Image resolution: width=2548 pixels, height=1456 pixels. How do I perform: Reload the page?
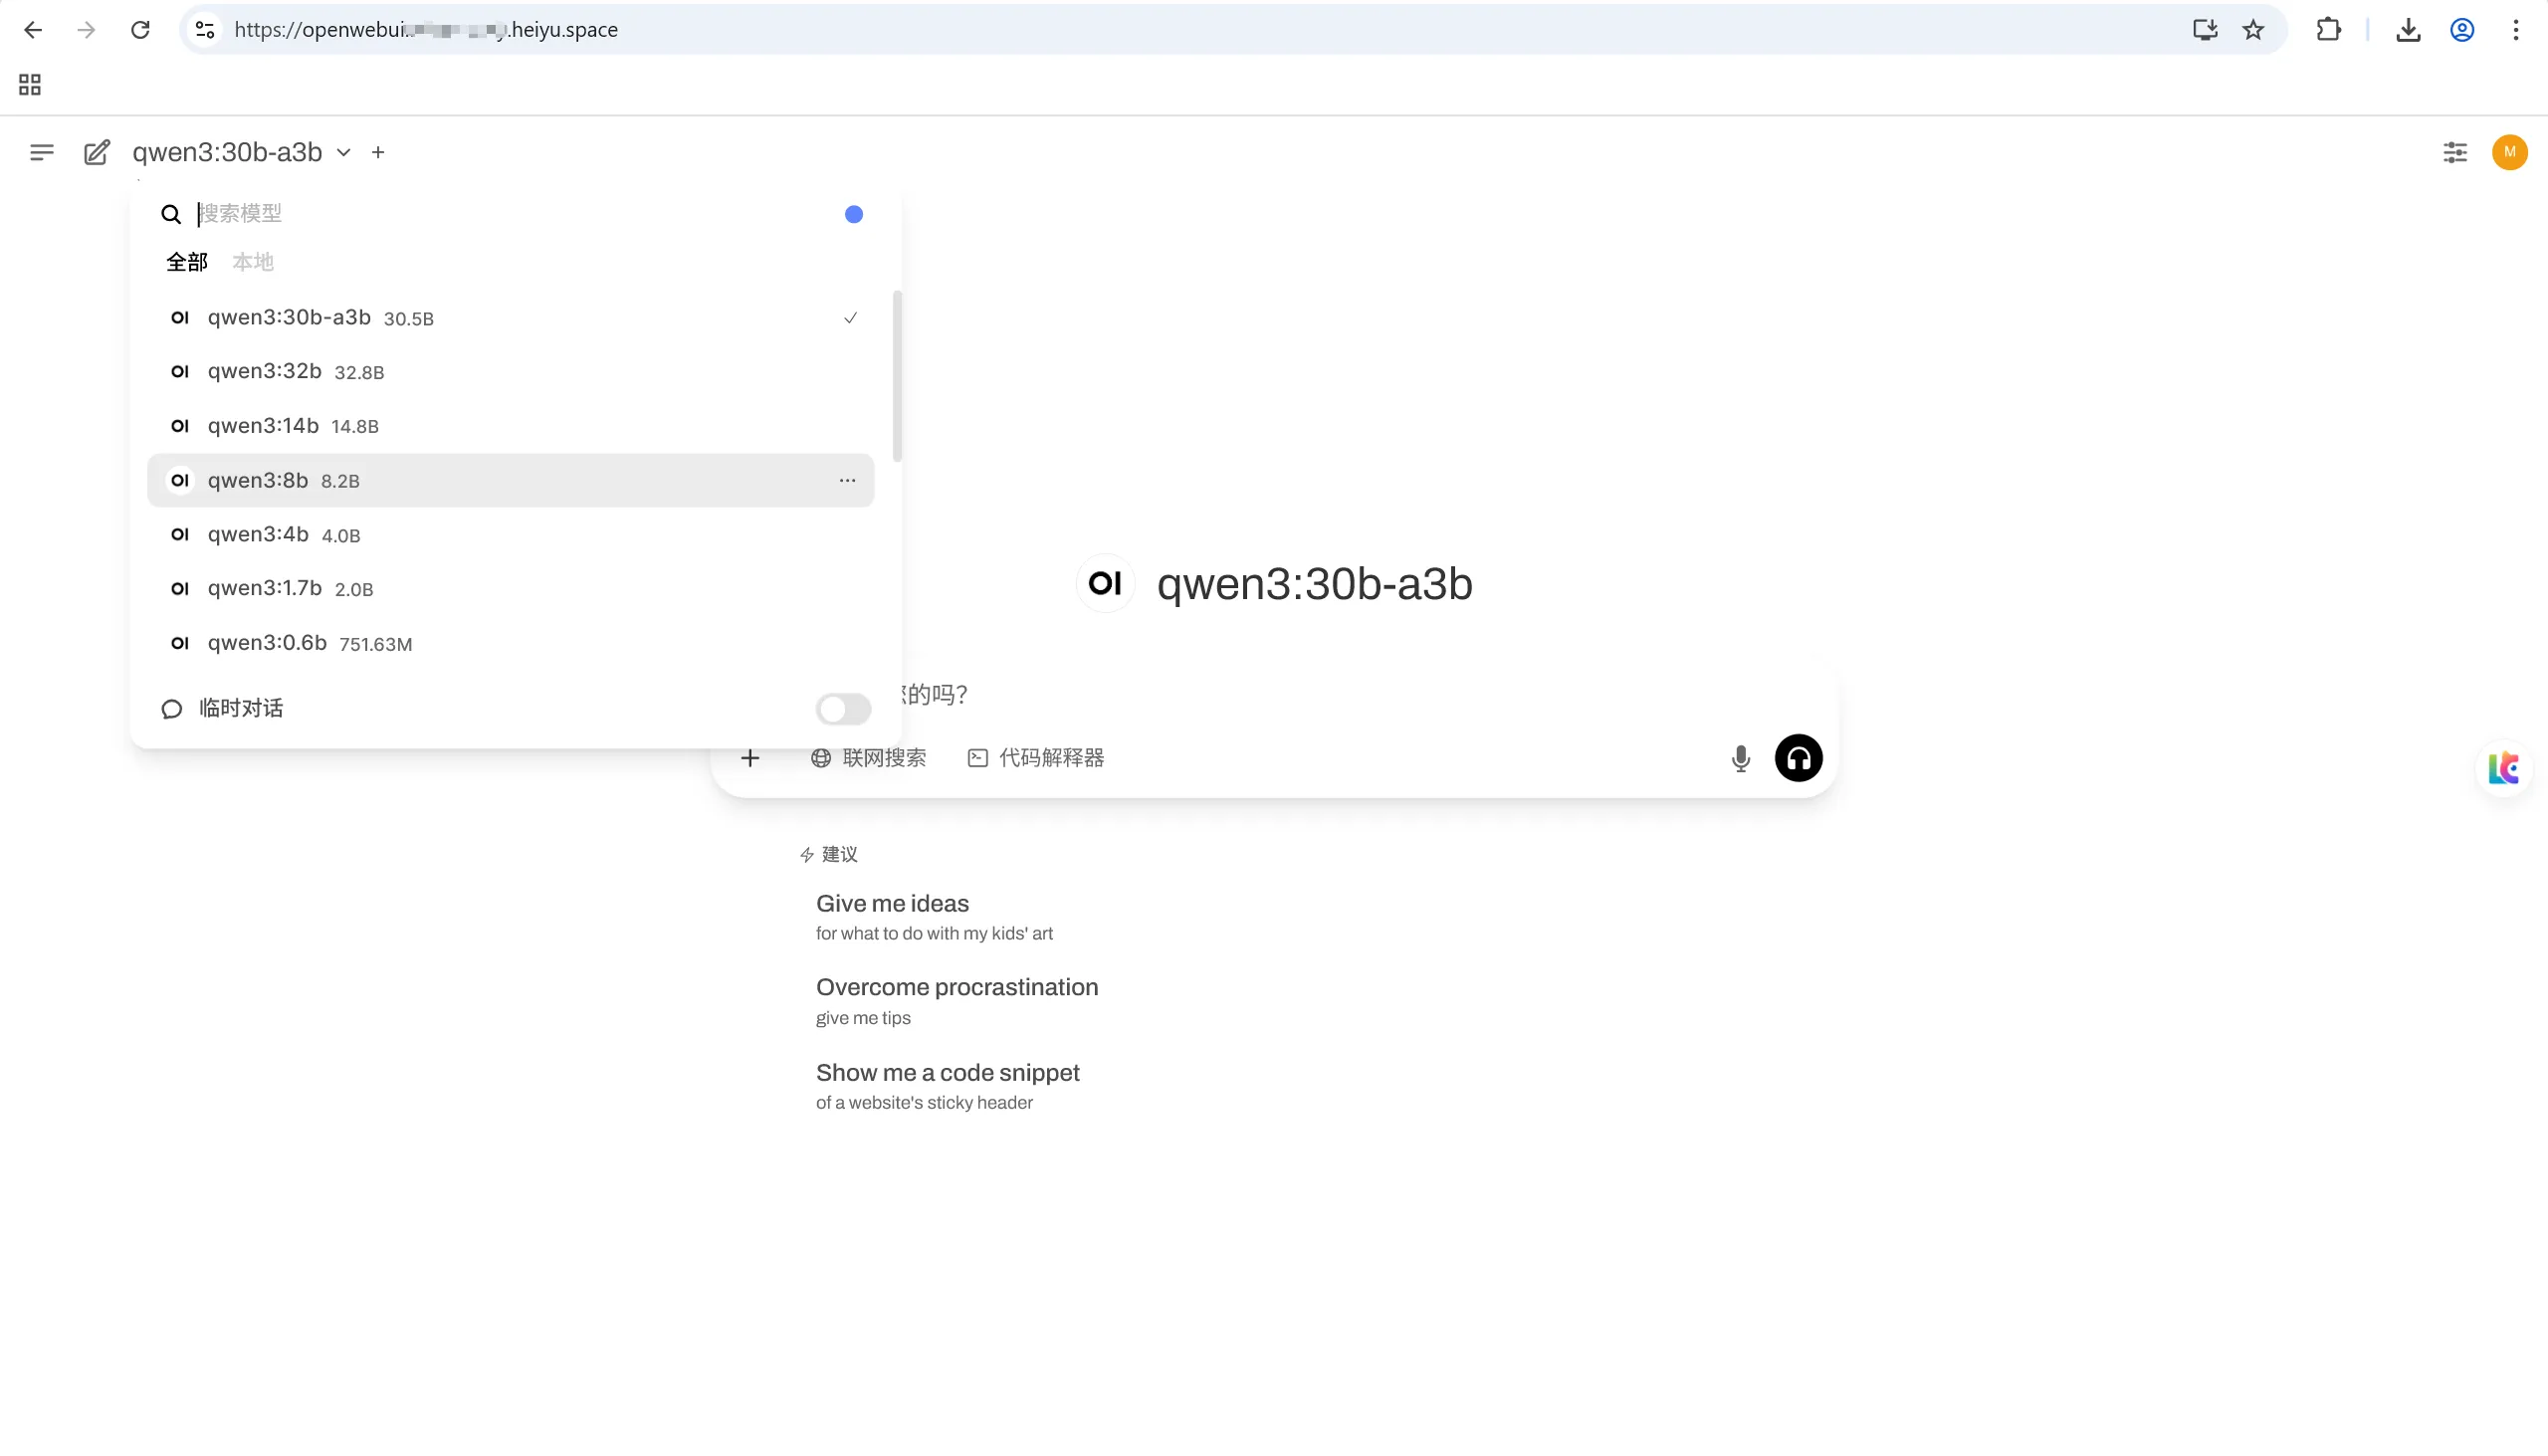click(x=140, y=30)
